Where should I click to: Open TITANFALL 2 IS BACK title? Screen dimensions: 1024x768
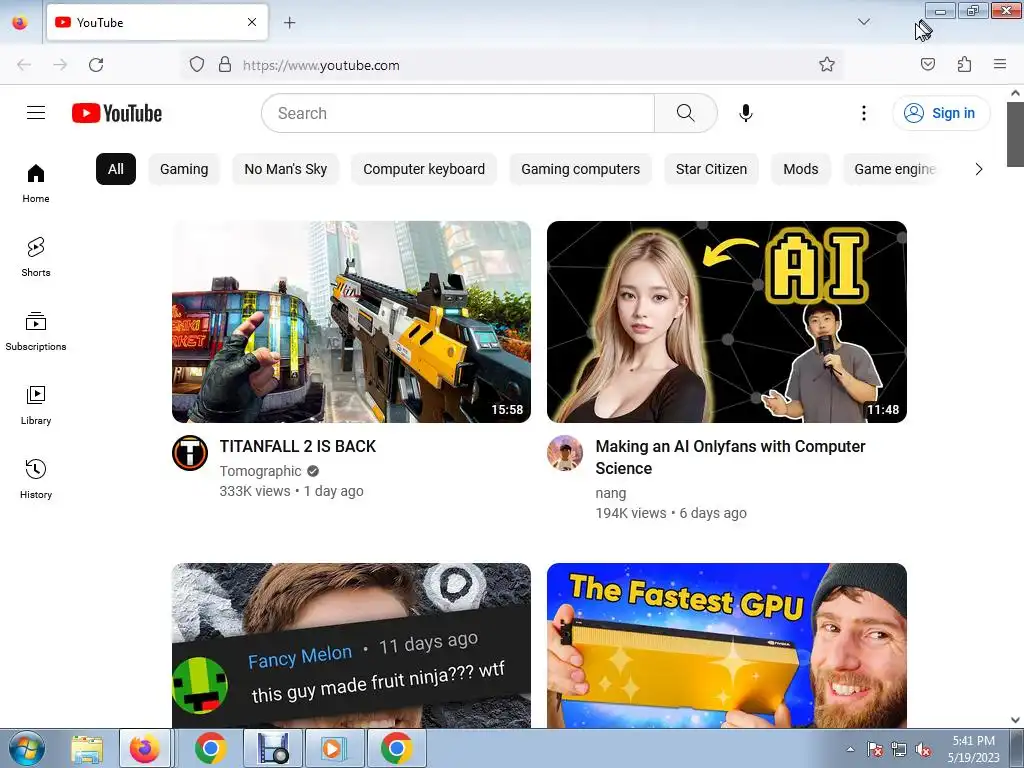click(x=298, y=446)
